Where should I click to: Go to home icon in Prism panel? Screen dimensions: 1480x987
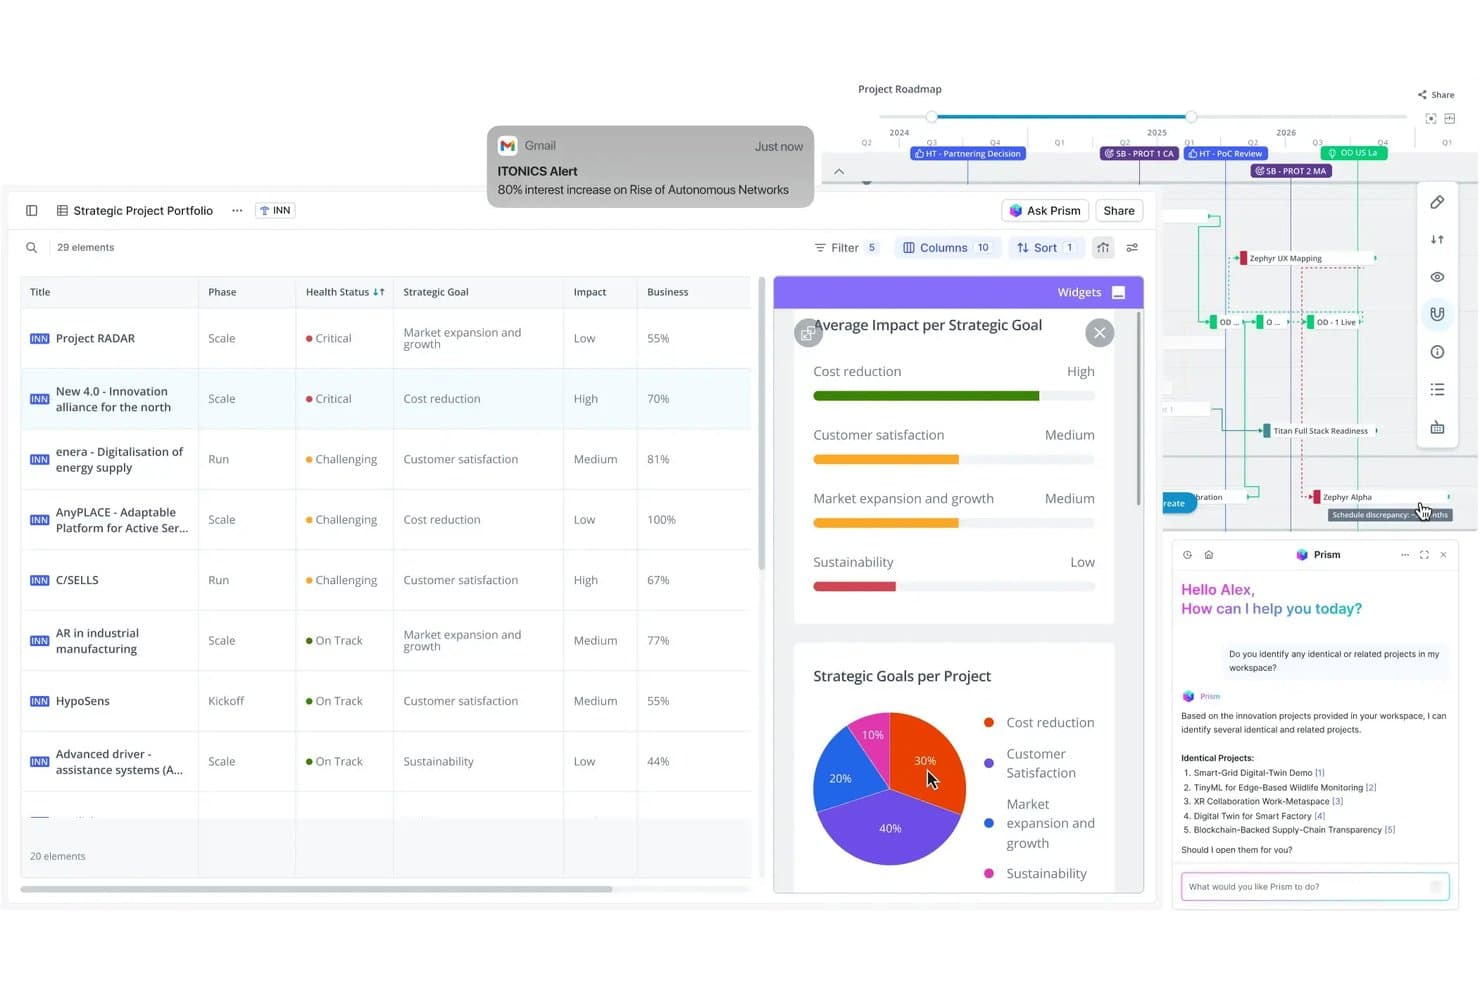coord(1209,555)
